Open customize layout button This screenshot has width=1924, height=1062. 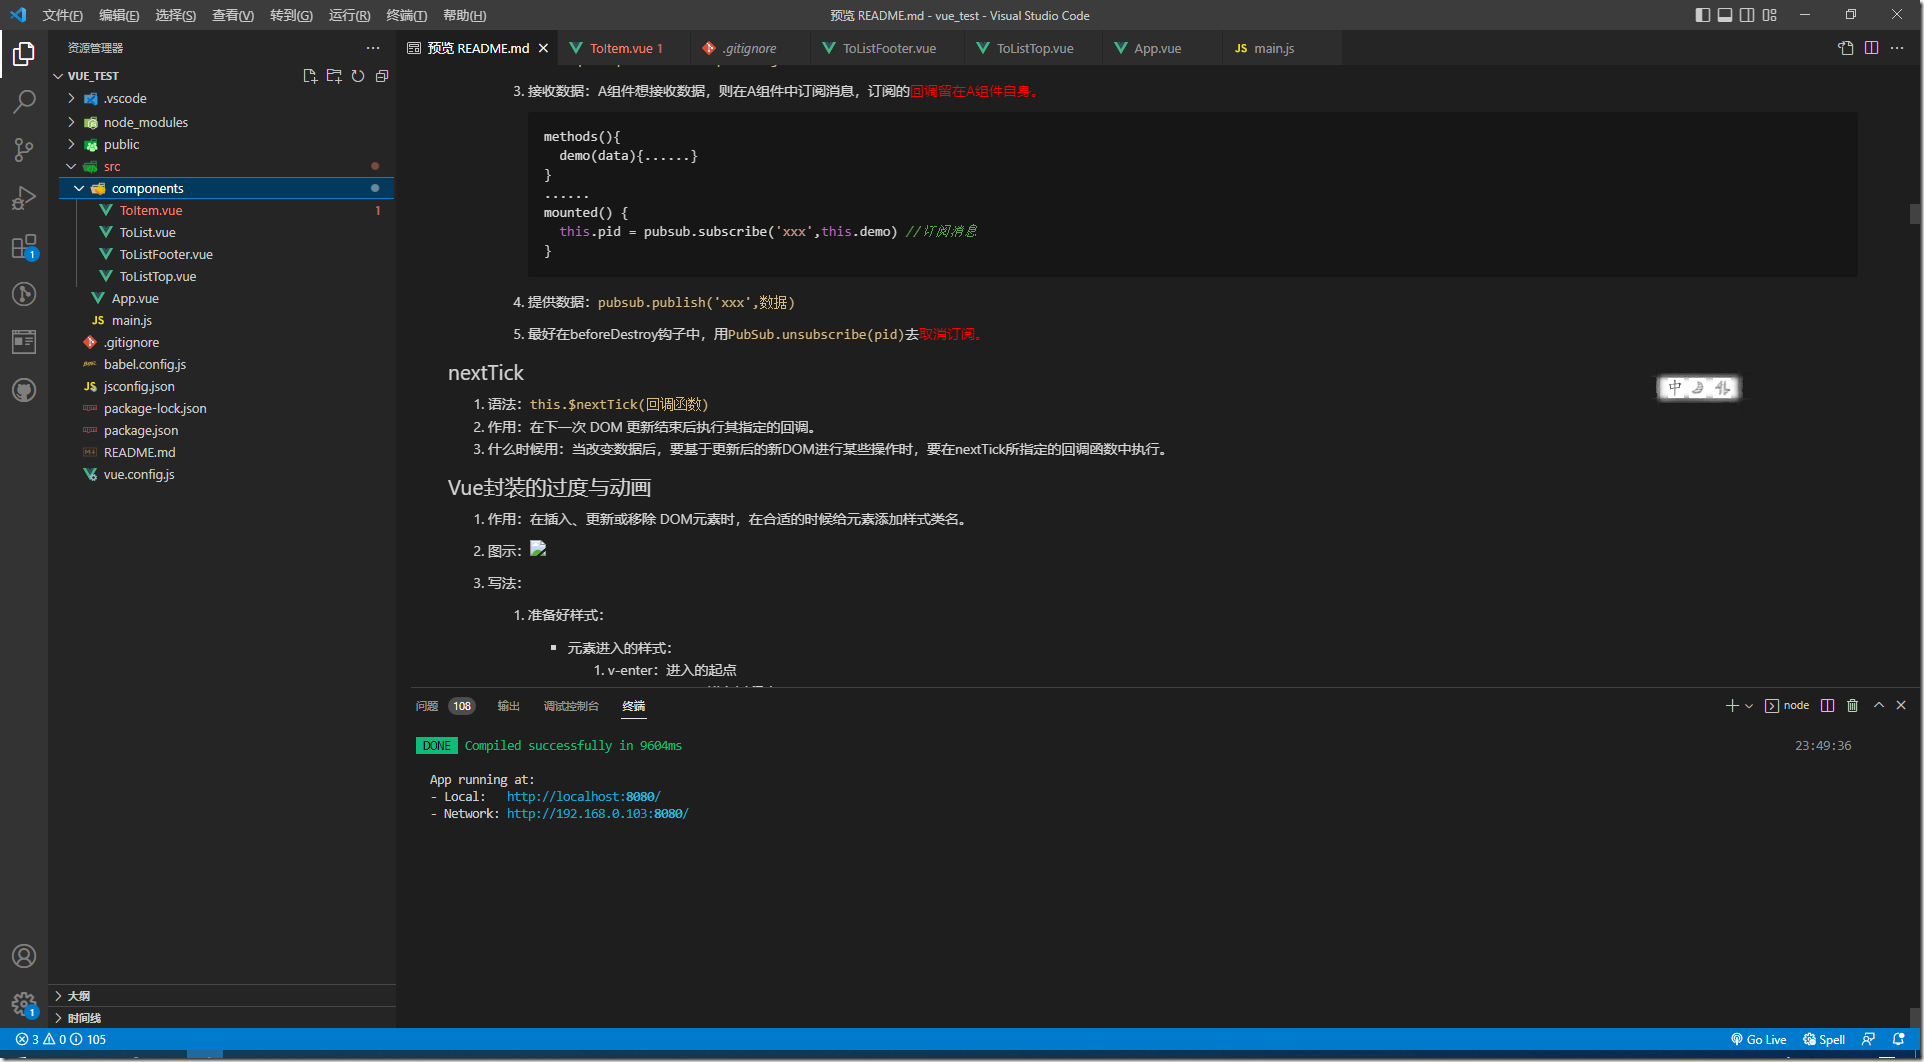[1770, 15]
